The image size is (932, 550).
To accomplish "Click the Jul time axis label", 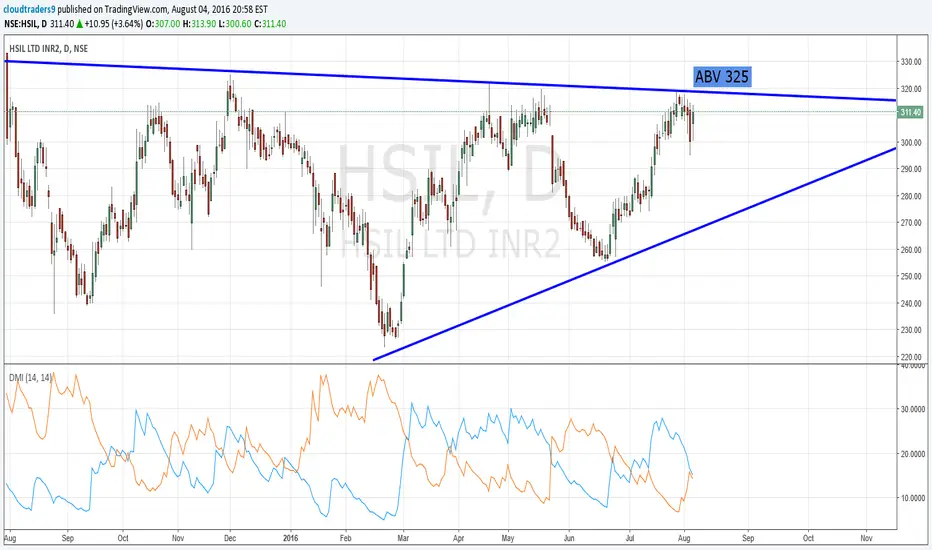I will click(630, 538).
